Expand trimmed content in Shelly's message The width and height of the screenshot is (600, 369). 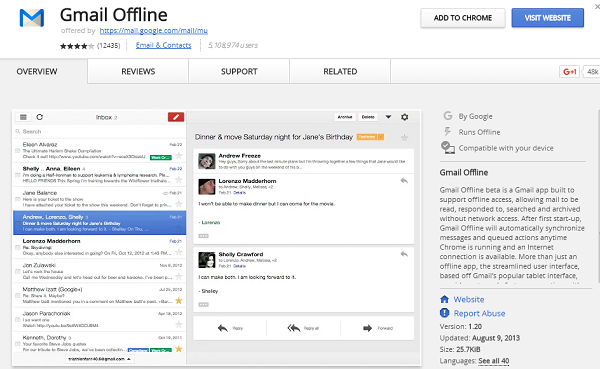(x=204, y=304)
